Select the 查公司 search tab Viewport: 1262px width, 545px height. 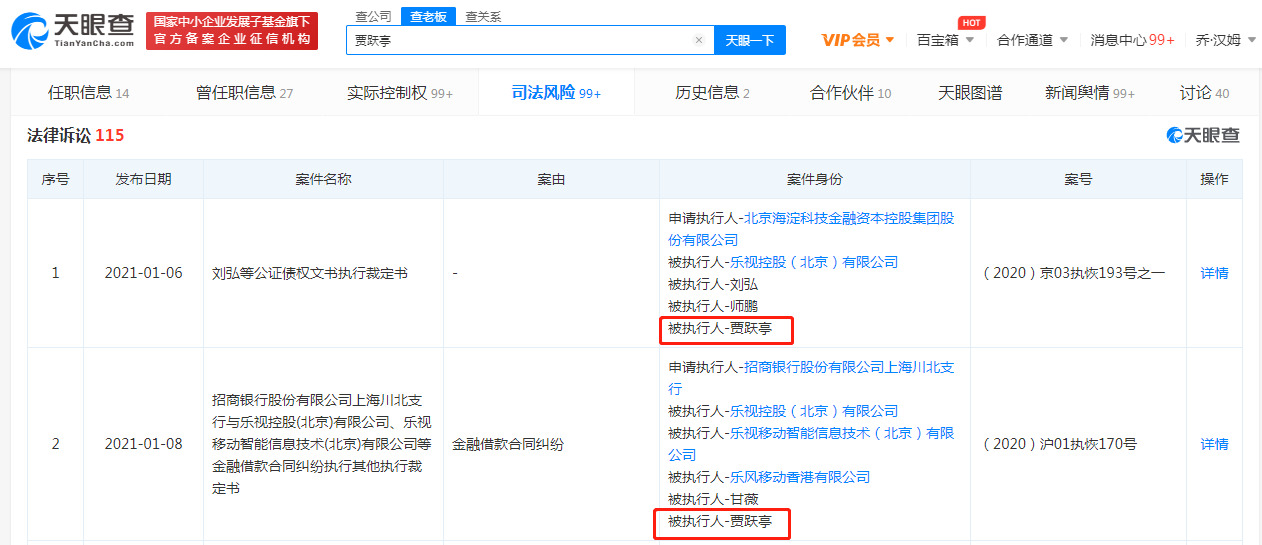click(373, 16)
